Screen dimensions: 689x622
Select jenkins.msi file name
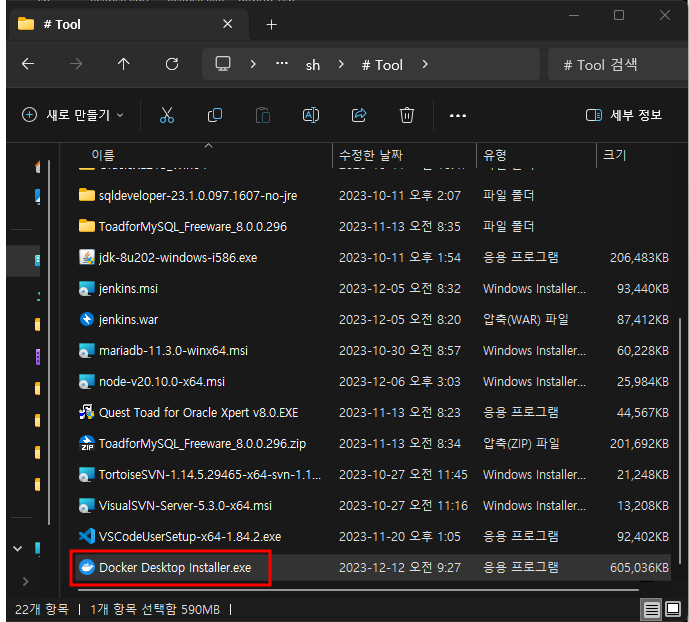point(128,289)
